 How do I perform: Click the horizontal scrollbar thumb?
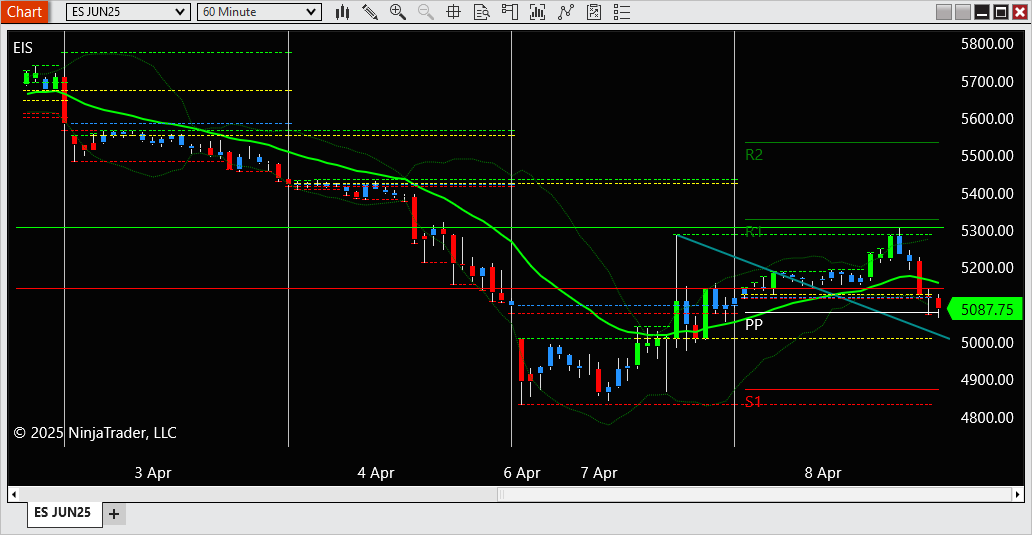tap(754, 494)
